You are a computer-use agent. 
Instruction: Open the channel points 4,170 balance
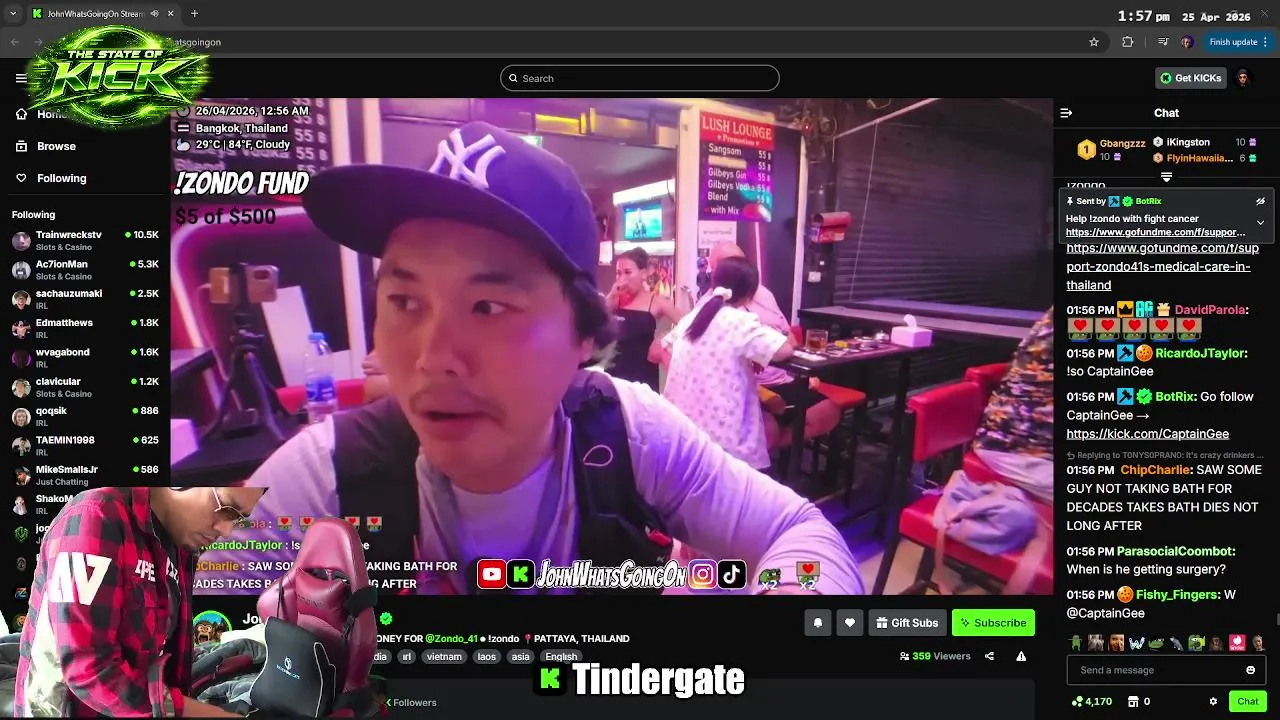1091,701
